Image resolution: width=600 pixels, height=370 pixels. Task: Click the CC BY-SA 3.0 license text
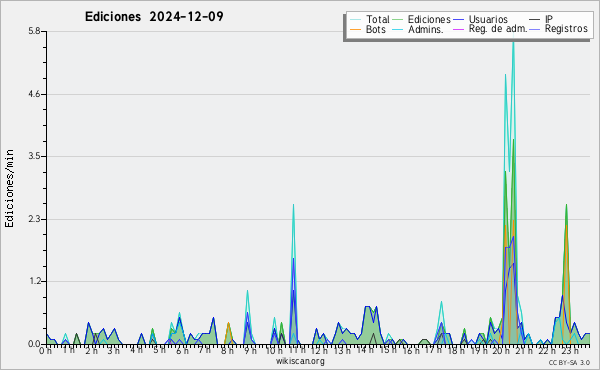tap(569, 363)
